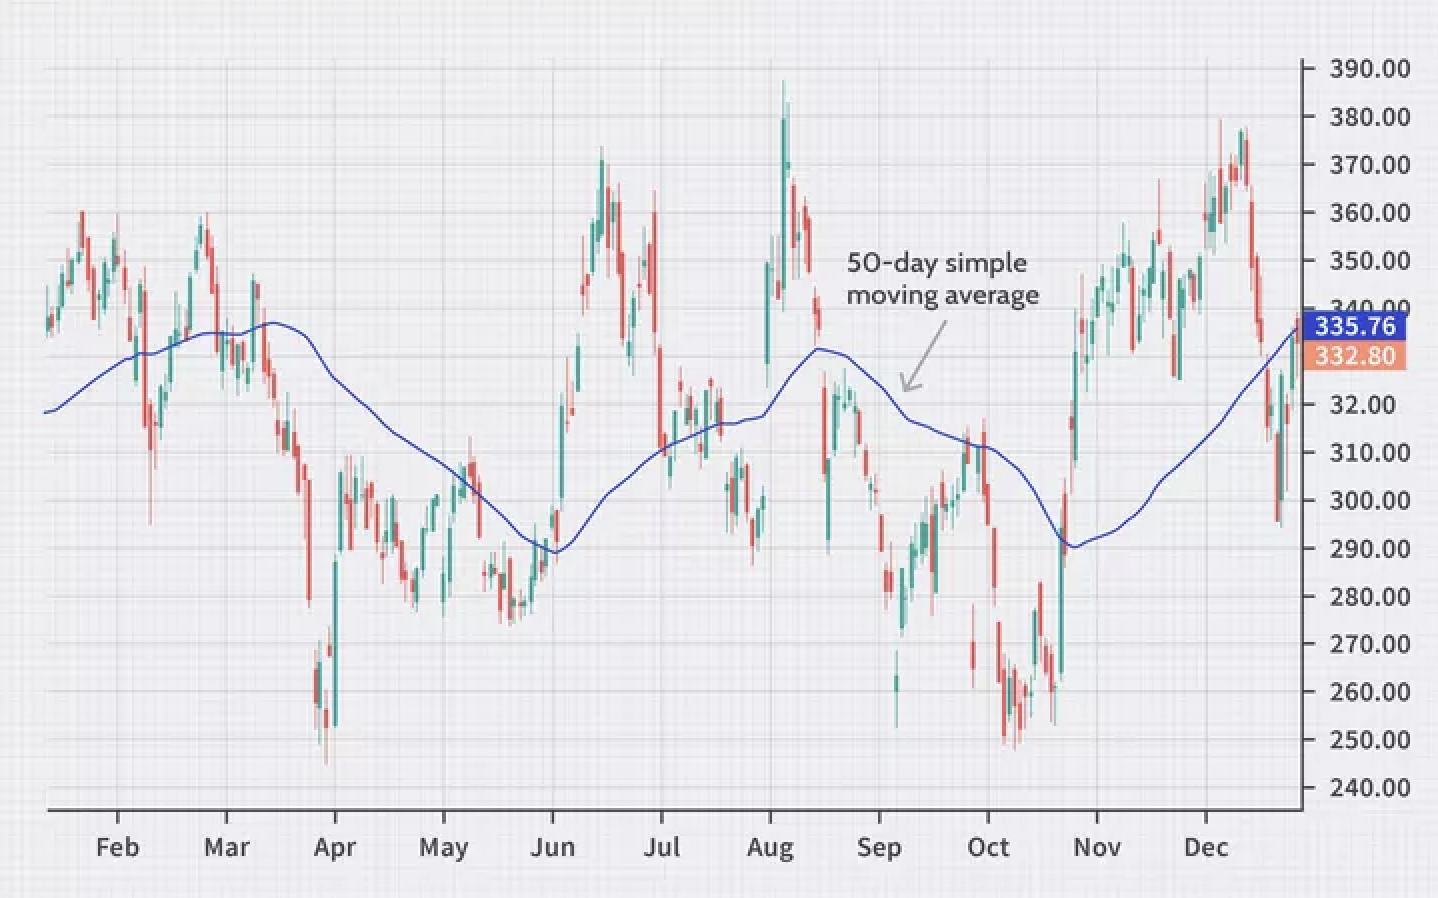
Task: Click the Nov month label
Action: coord(1096,848)
